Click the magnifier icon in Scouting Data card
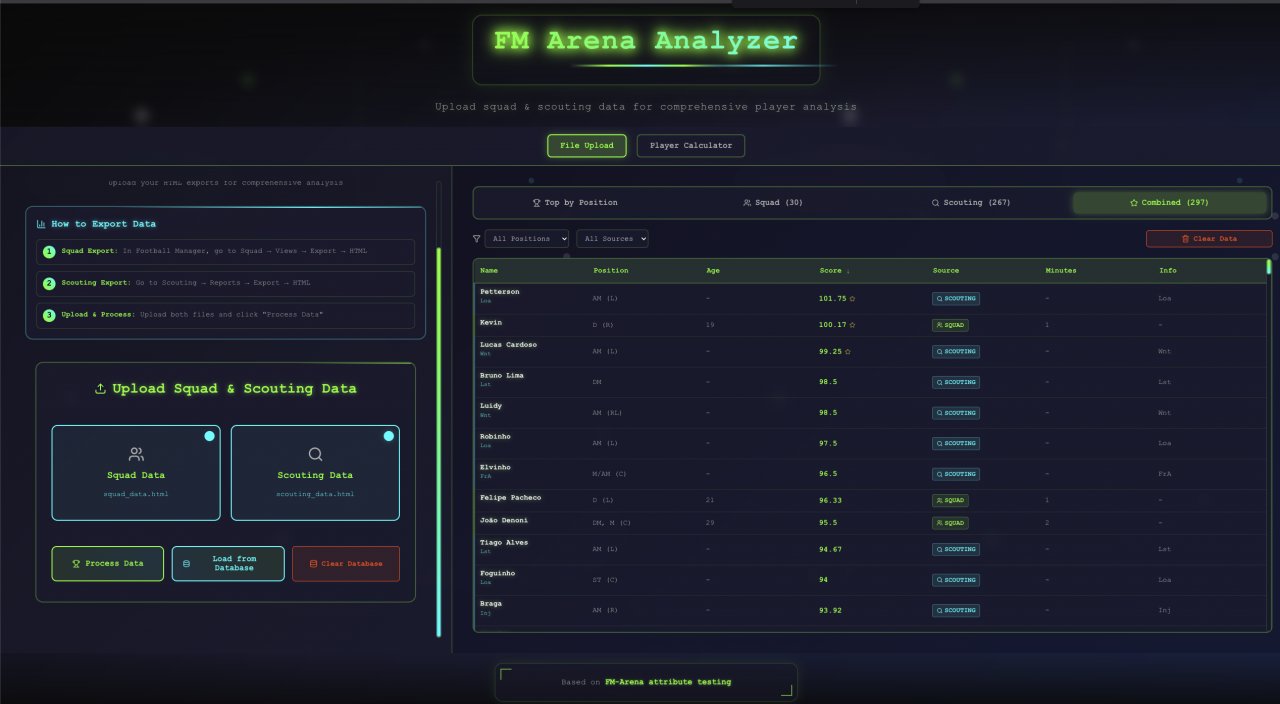 (315, 454)
